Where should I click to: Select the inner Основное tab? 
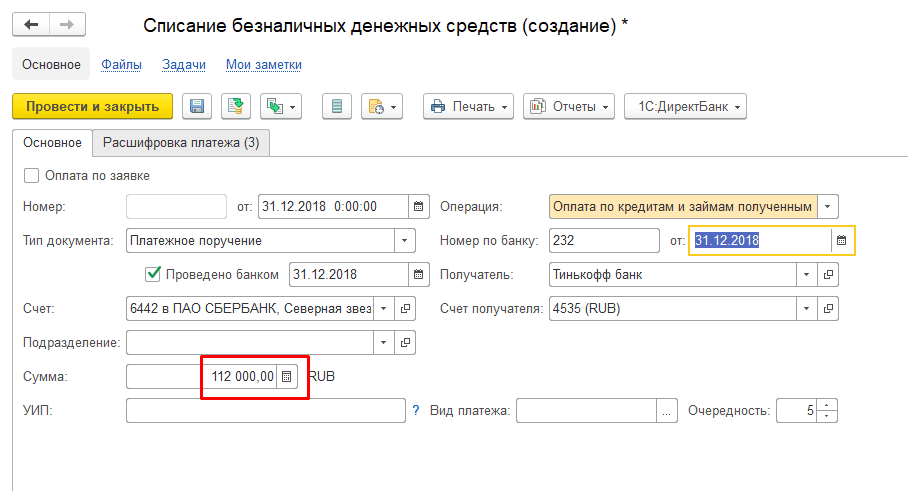pos(52,143)
